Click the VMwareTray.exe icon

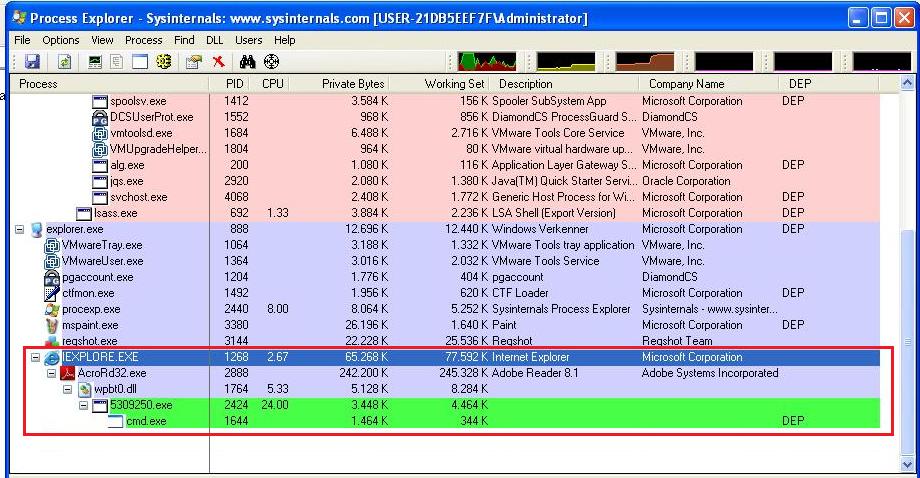coord(52,245)
